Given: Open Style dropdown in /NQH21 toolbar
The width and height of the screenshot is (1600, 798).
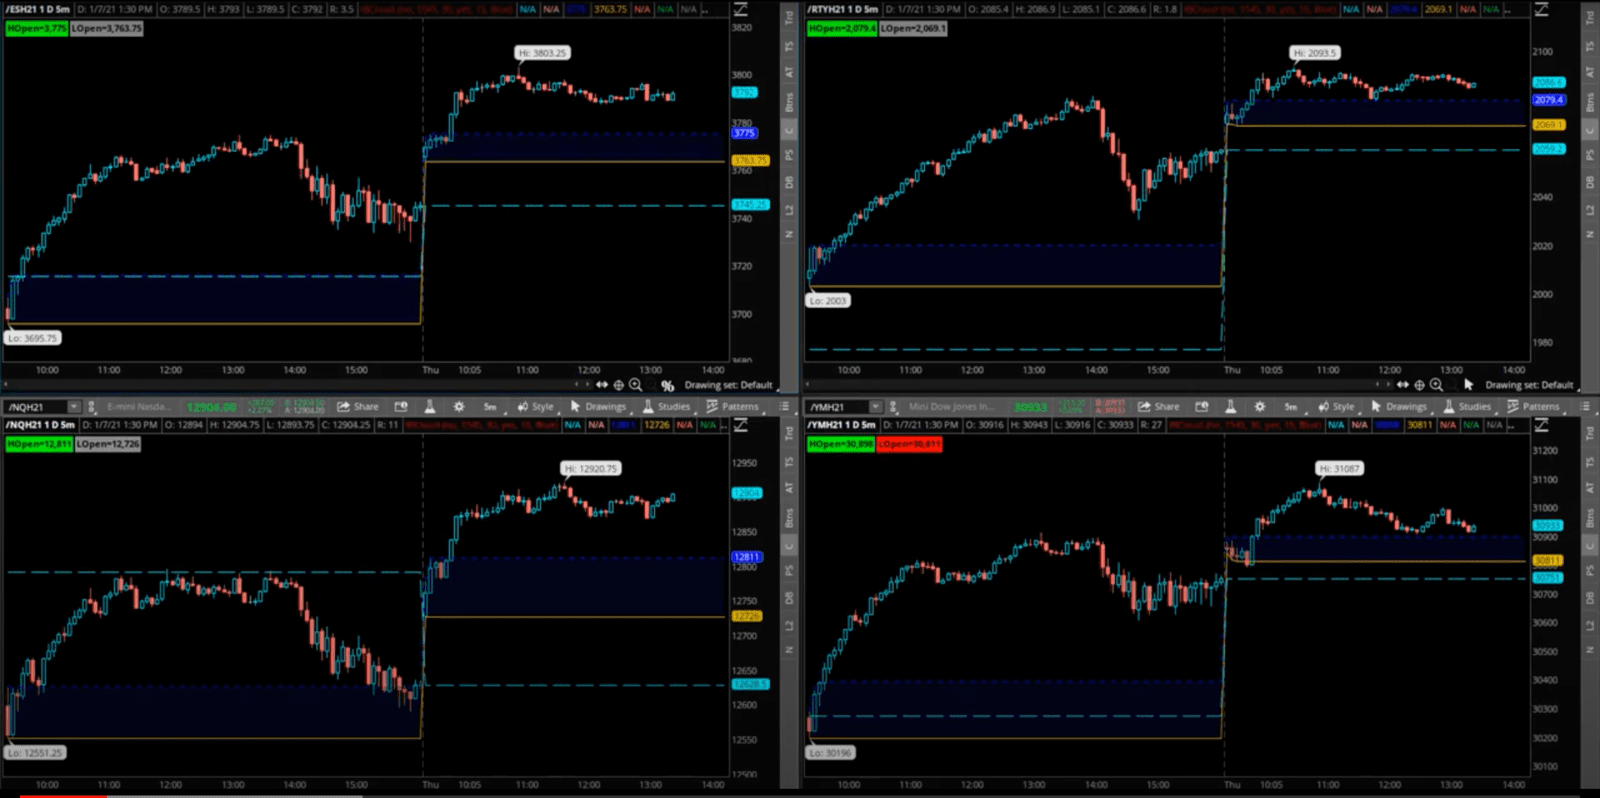Looking at the screenshot, I should pyautogui.click(x=535, y=407).
